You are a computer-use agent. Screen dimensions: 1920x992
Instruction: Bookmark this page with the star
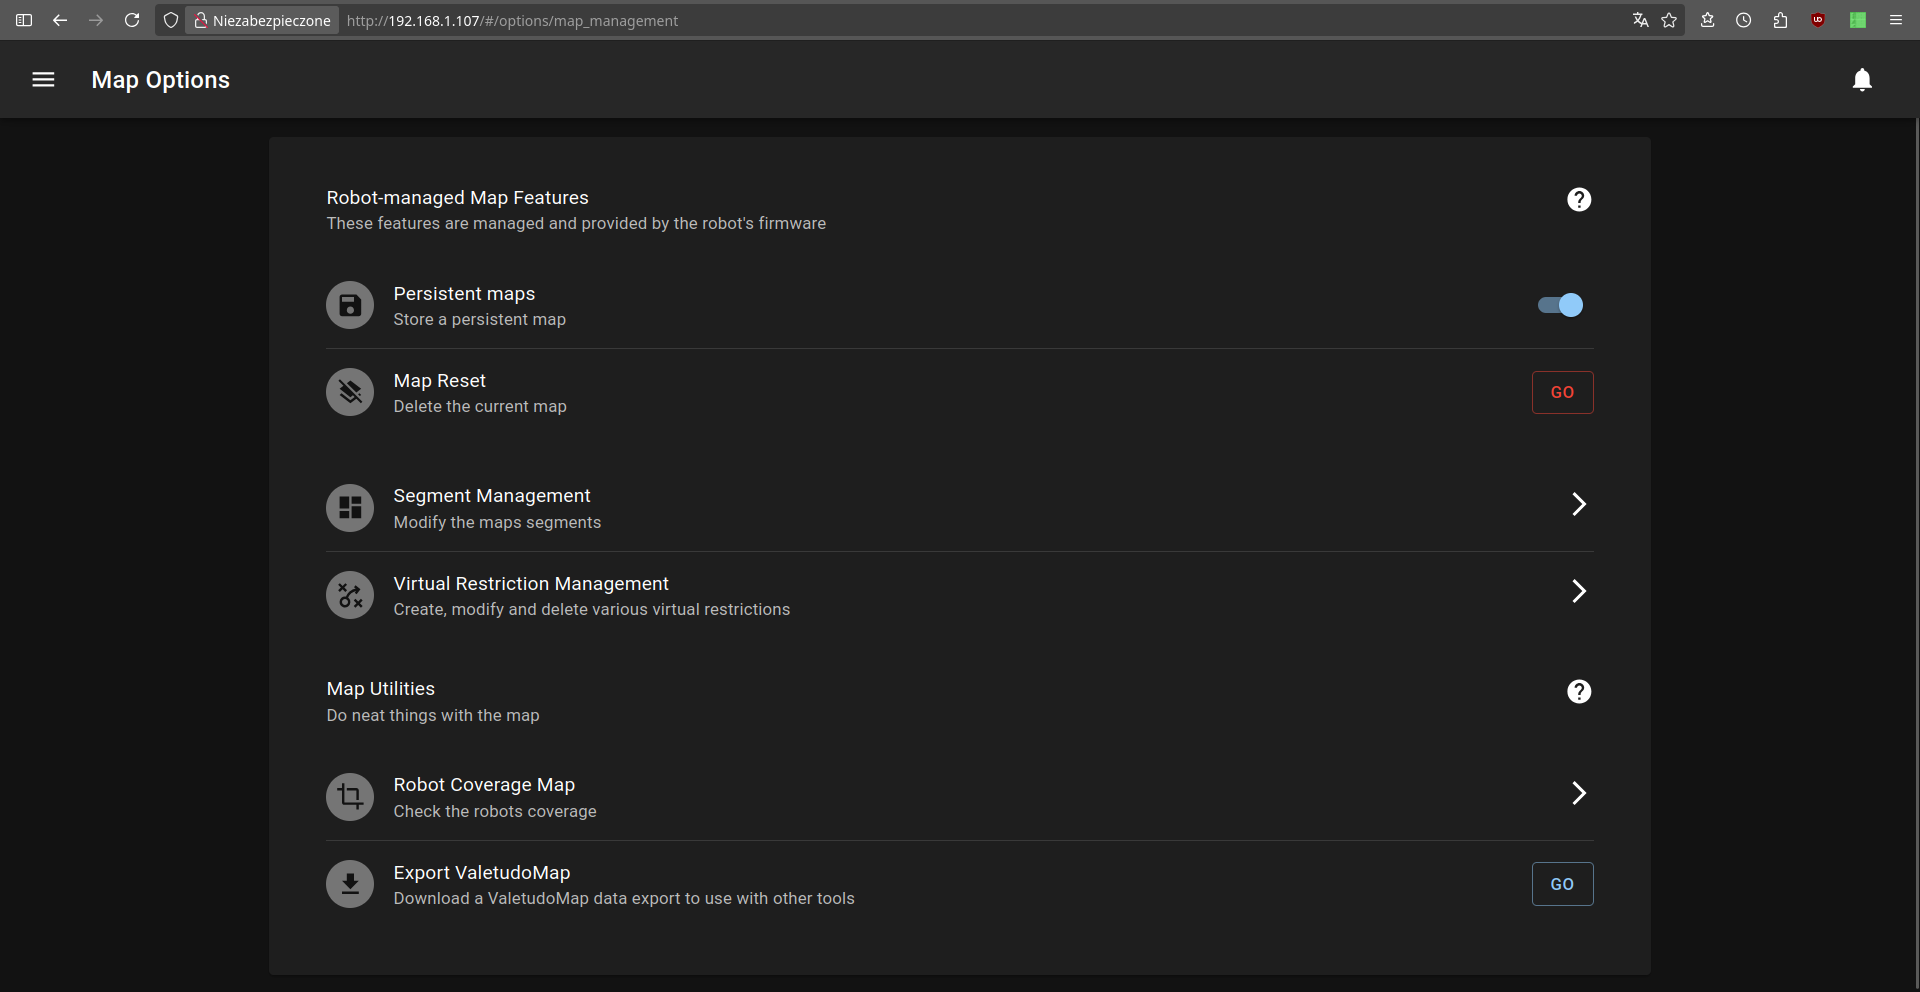click(1669, 21)
